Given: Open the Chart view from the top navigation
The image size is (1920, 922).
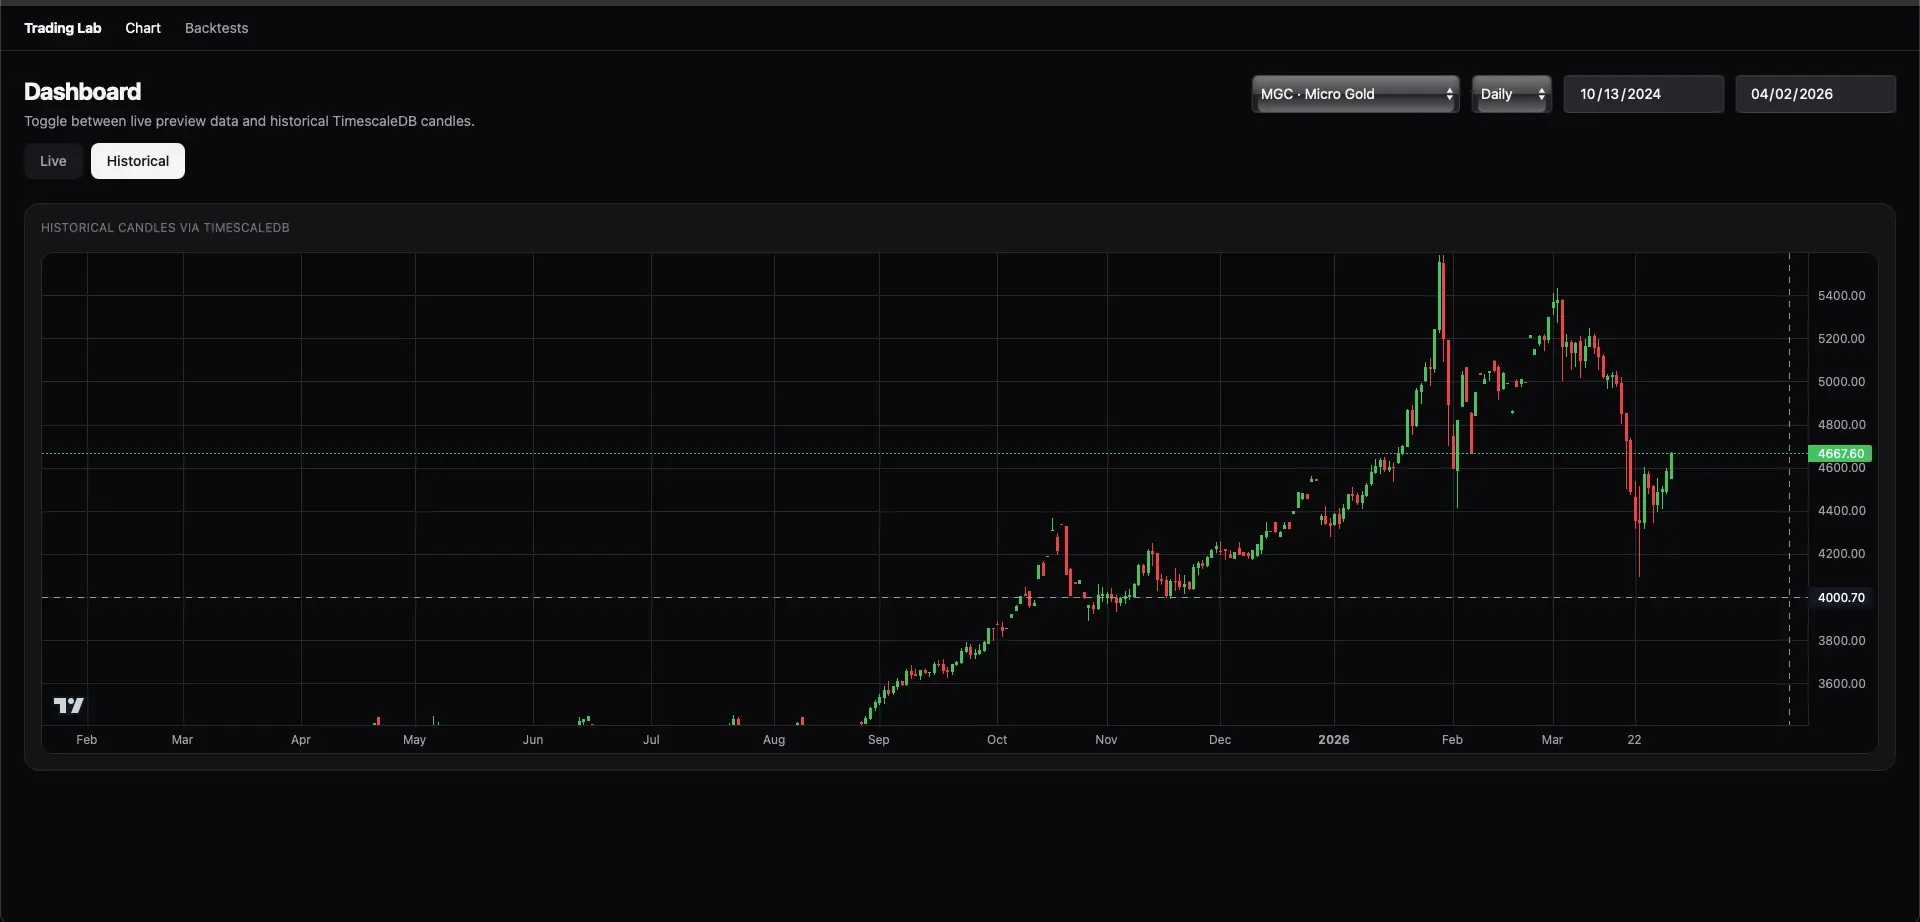Looking at the screenshot, I should [143, 28].
